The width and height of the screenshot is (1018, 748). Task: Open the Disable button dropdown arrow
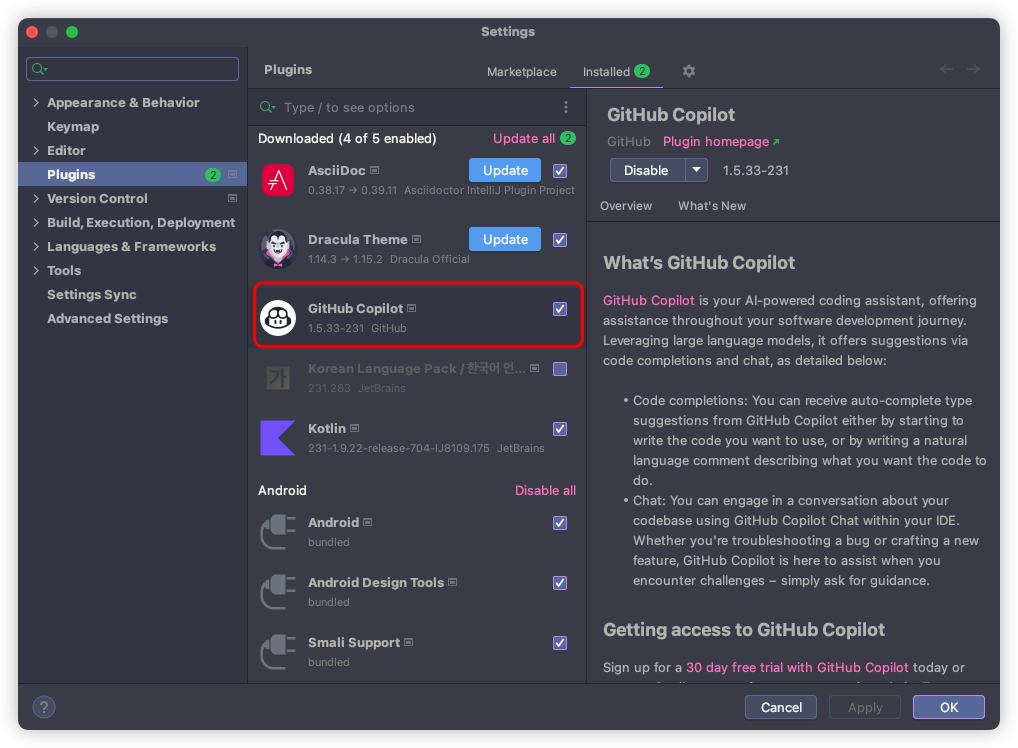(697, 170)
